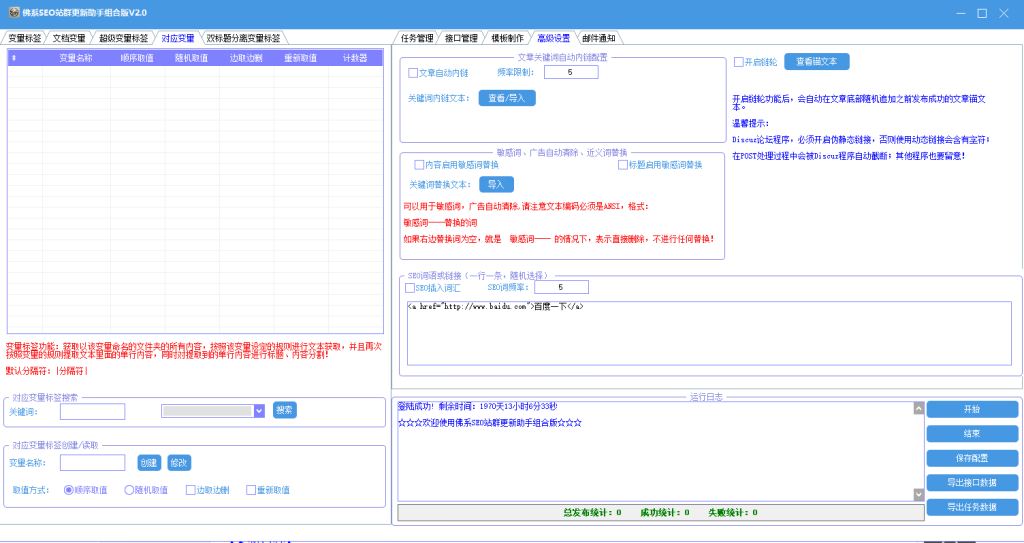Click the 温馨提示 text
Image resolution: width=1024 pixels, height=543 pixels.
coord(750,123)
